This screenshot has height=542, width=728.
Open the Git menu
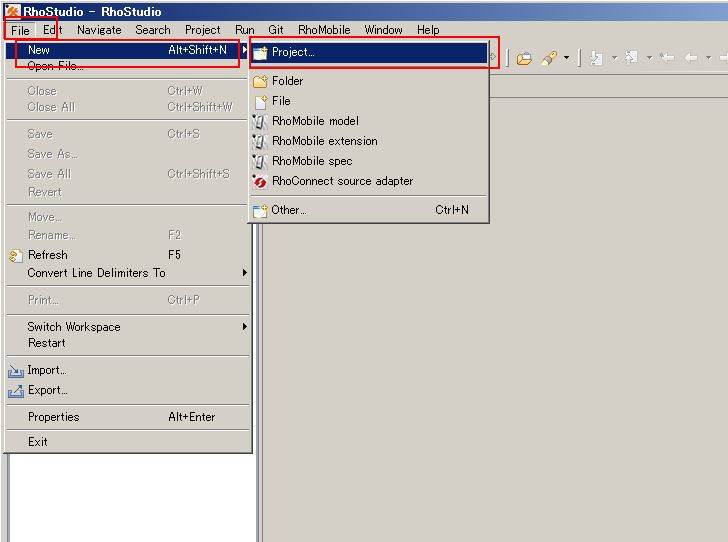(x=275, y=30)
